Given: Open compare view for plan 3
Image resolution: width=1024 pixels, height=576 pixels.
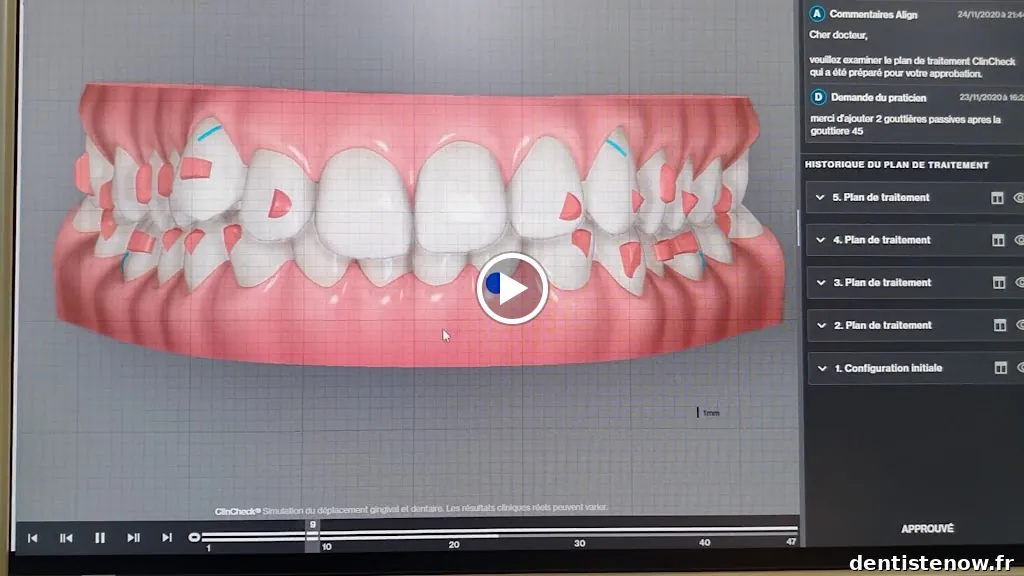Looking at the screenshot, I should pos(998,283).
